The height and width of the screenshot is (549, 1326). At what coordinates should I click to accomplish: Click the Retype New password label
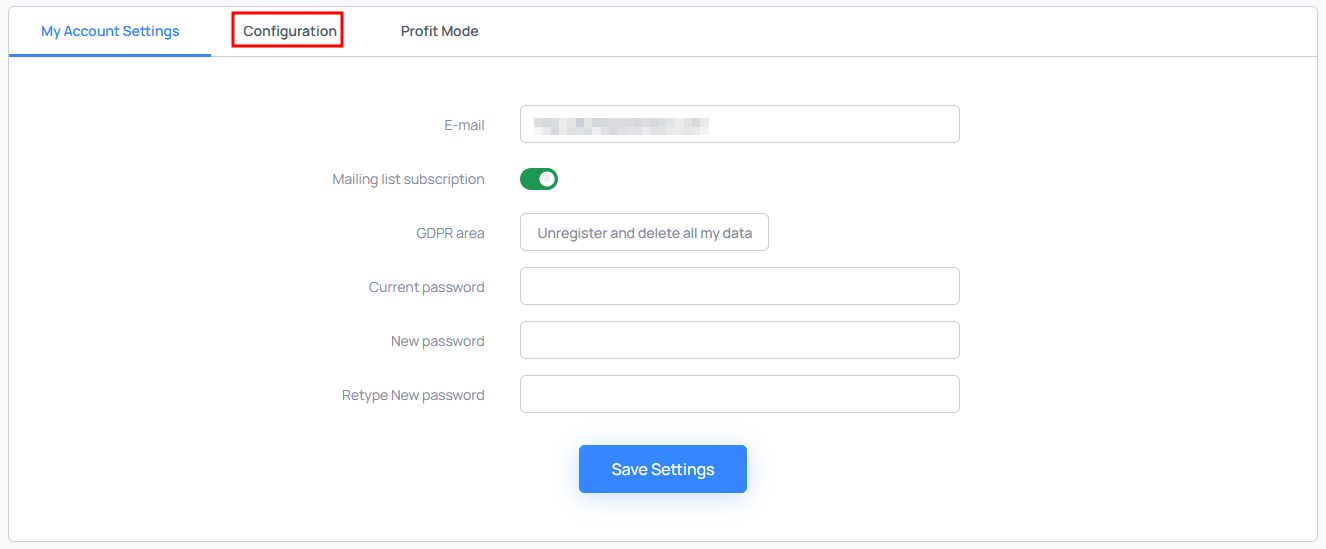[x=413, y=395]
